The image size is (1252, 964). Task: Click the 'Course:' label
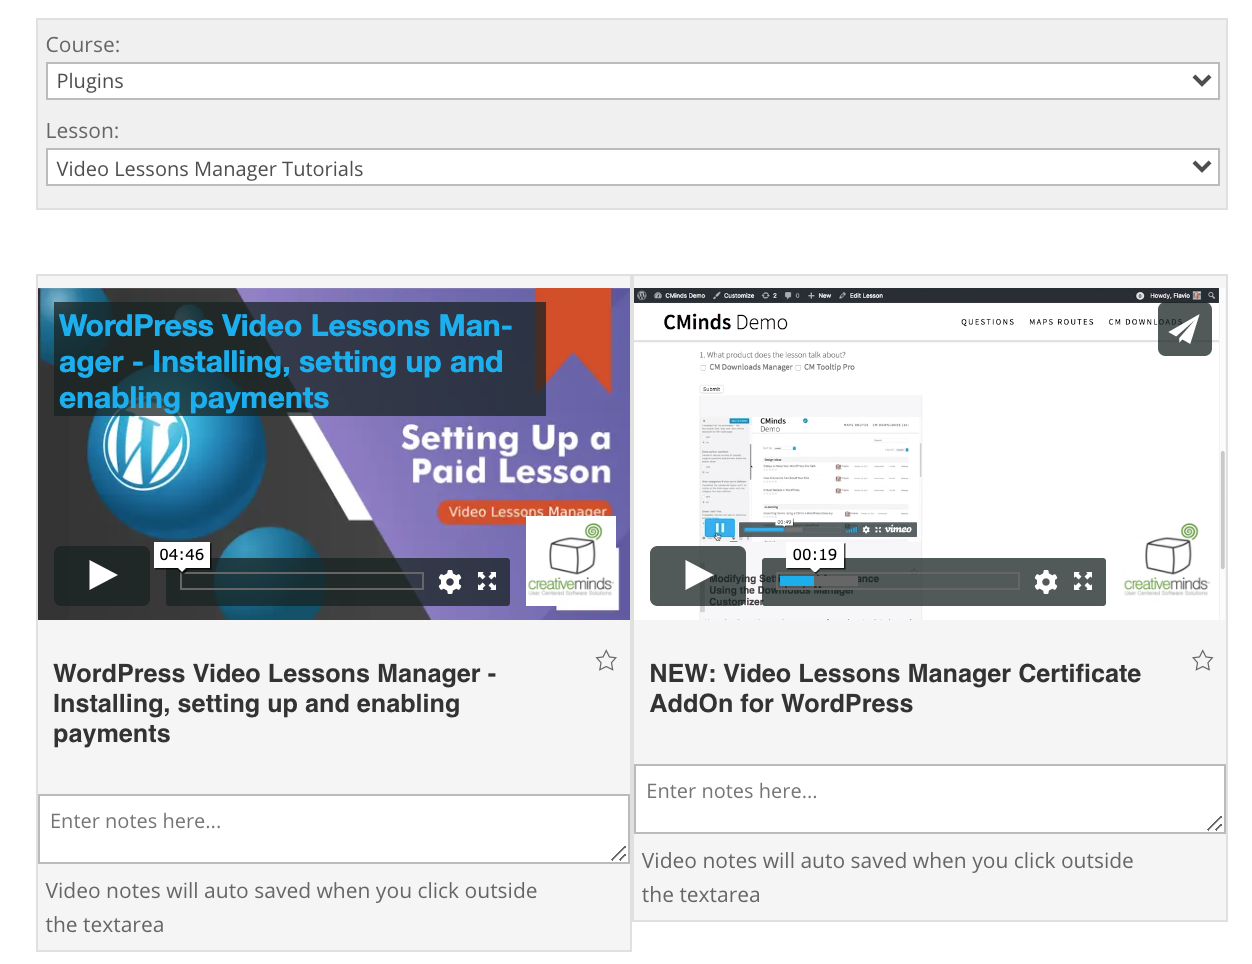(83, 45)
